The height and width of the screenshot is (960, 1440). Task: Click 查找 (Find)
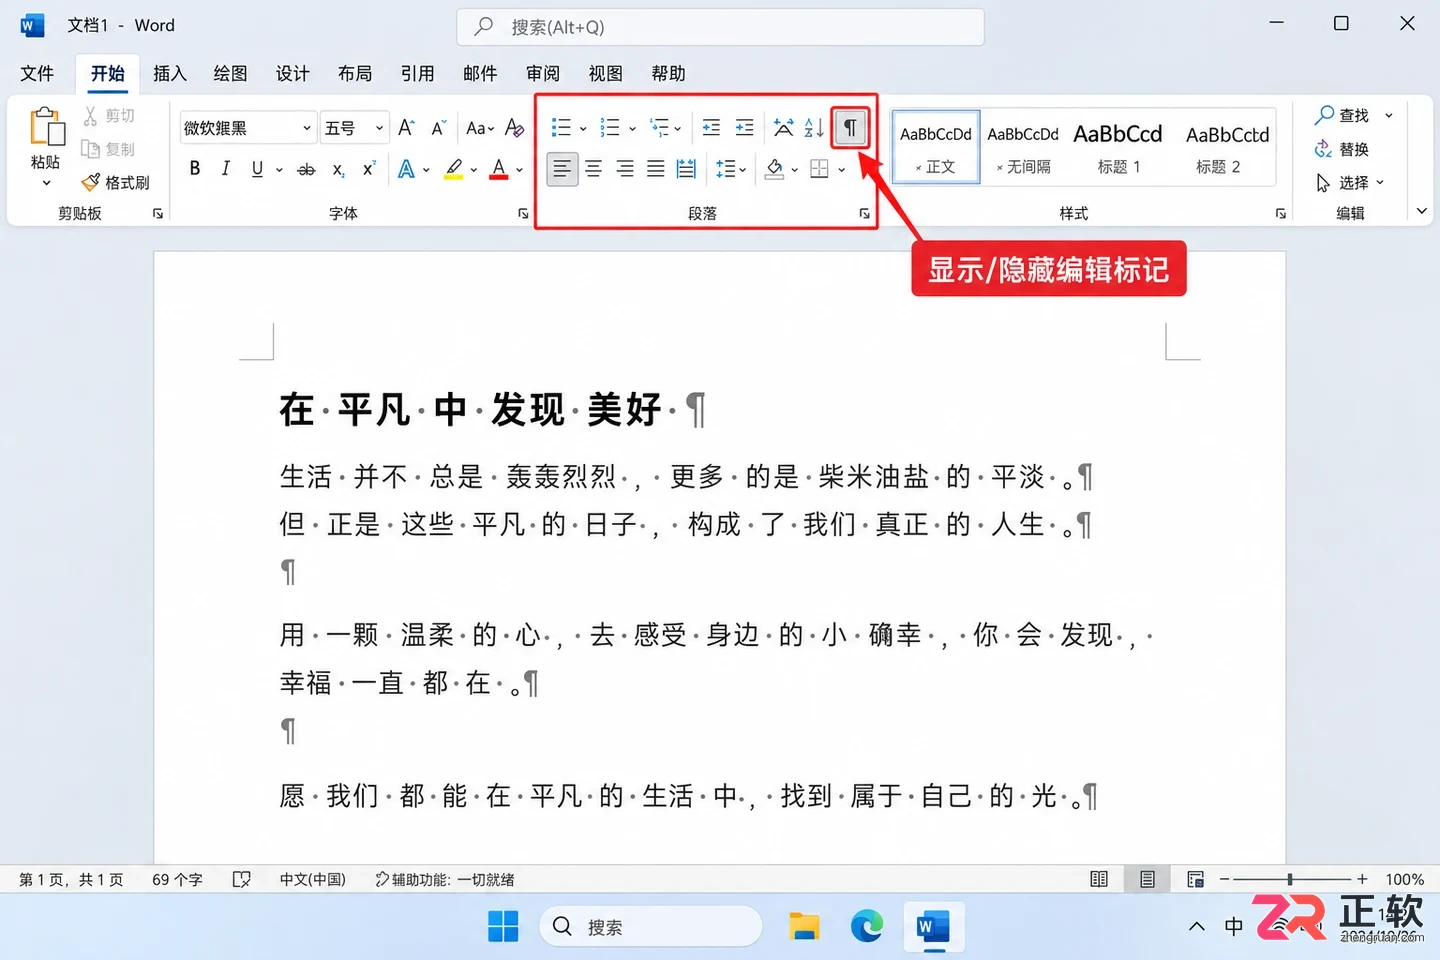1342,115
